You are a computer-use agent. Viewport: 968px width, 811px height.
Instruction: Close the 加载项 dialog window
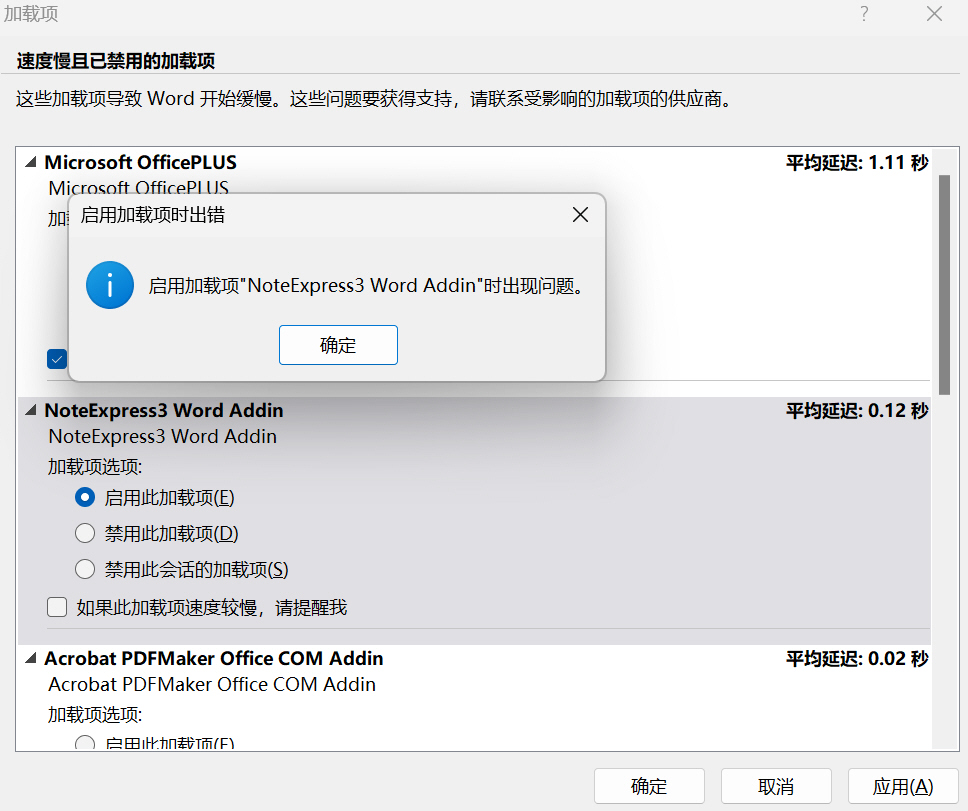(x=934, y=14)
